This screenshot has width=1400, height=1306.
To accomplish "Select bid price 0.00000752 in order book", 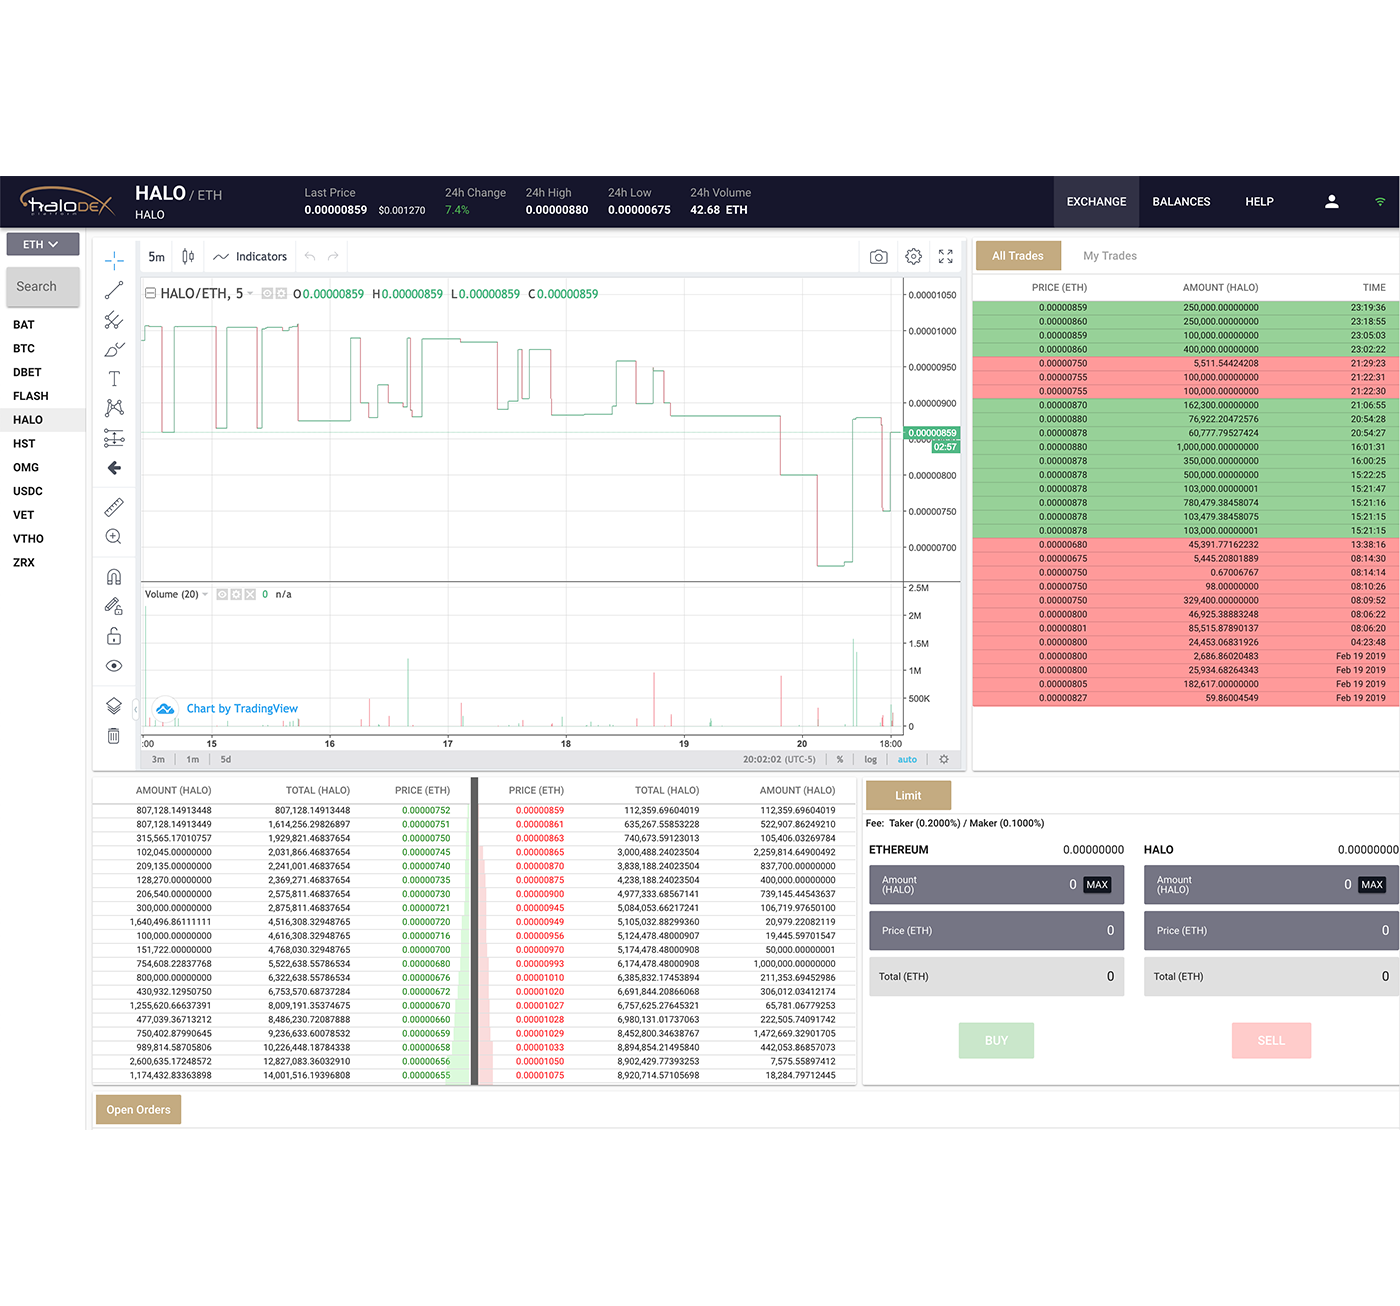I will tap(426, 811).
